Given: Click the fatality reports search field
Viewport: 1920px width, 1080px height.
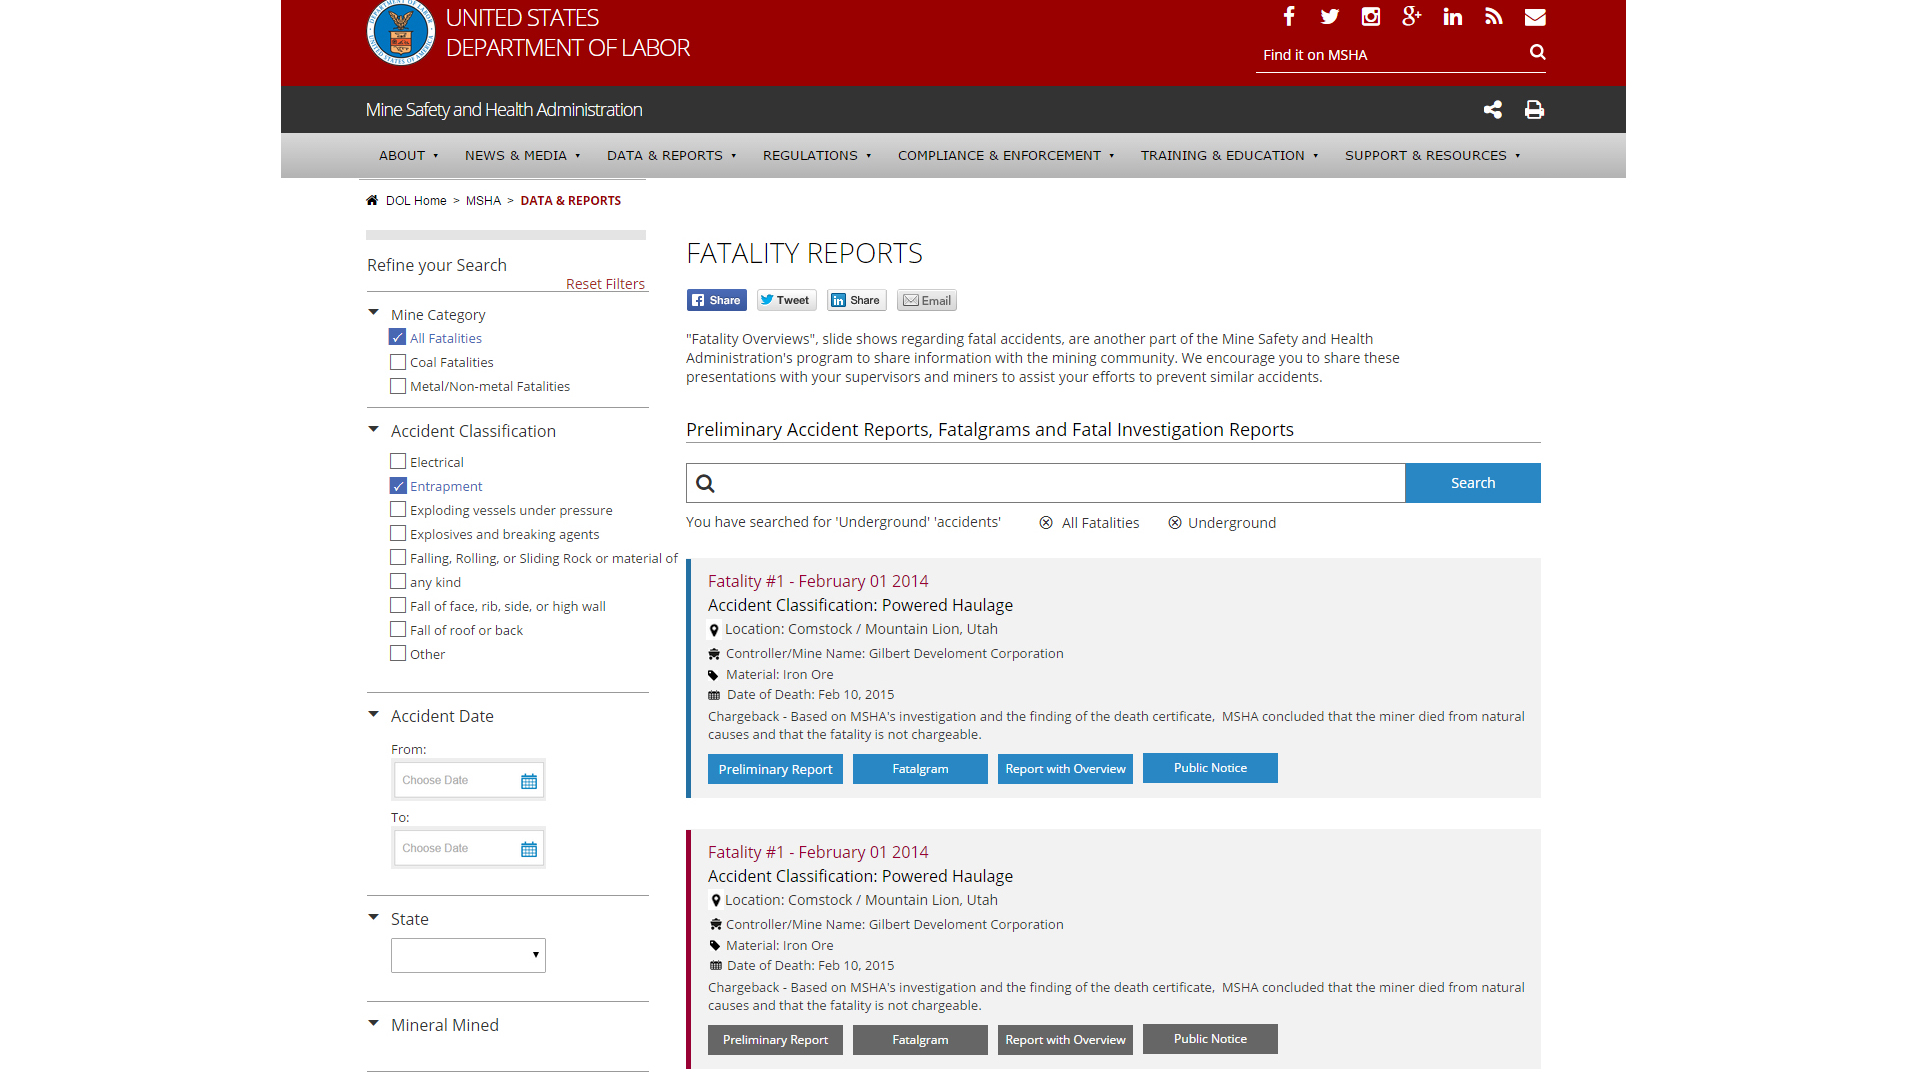Looking at the screenshot, I should click(x=1060, y=483).
